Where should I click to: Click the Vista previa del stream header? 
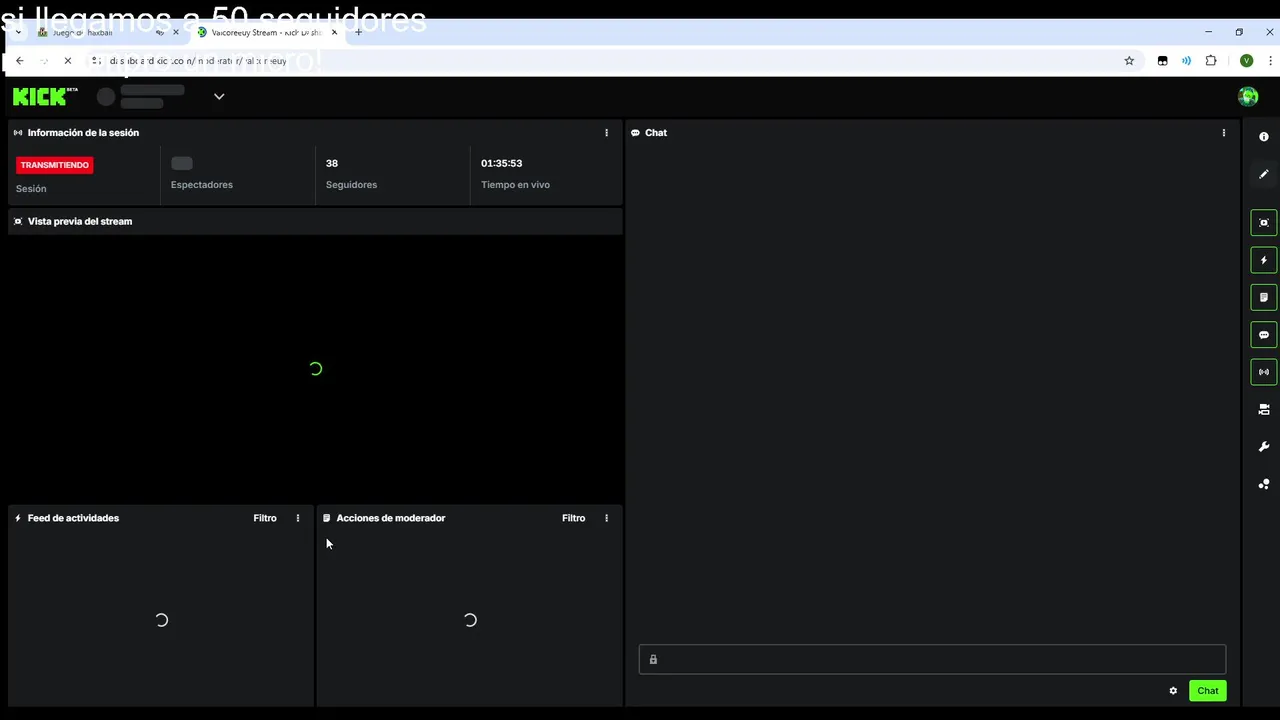click(x=80, y=221)
